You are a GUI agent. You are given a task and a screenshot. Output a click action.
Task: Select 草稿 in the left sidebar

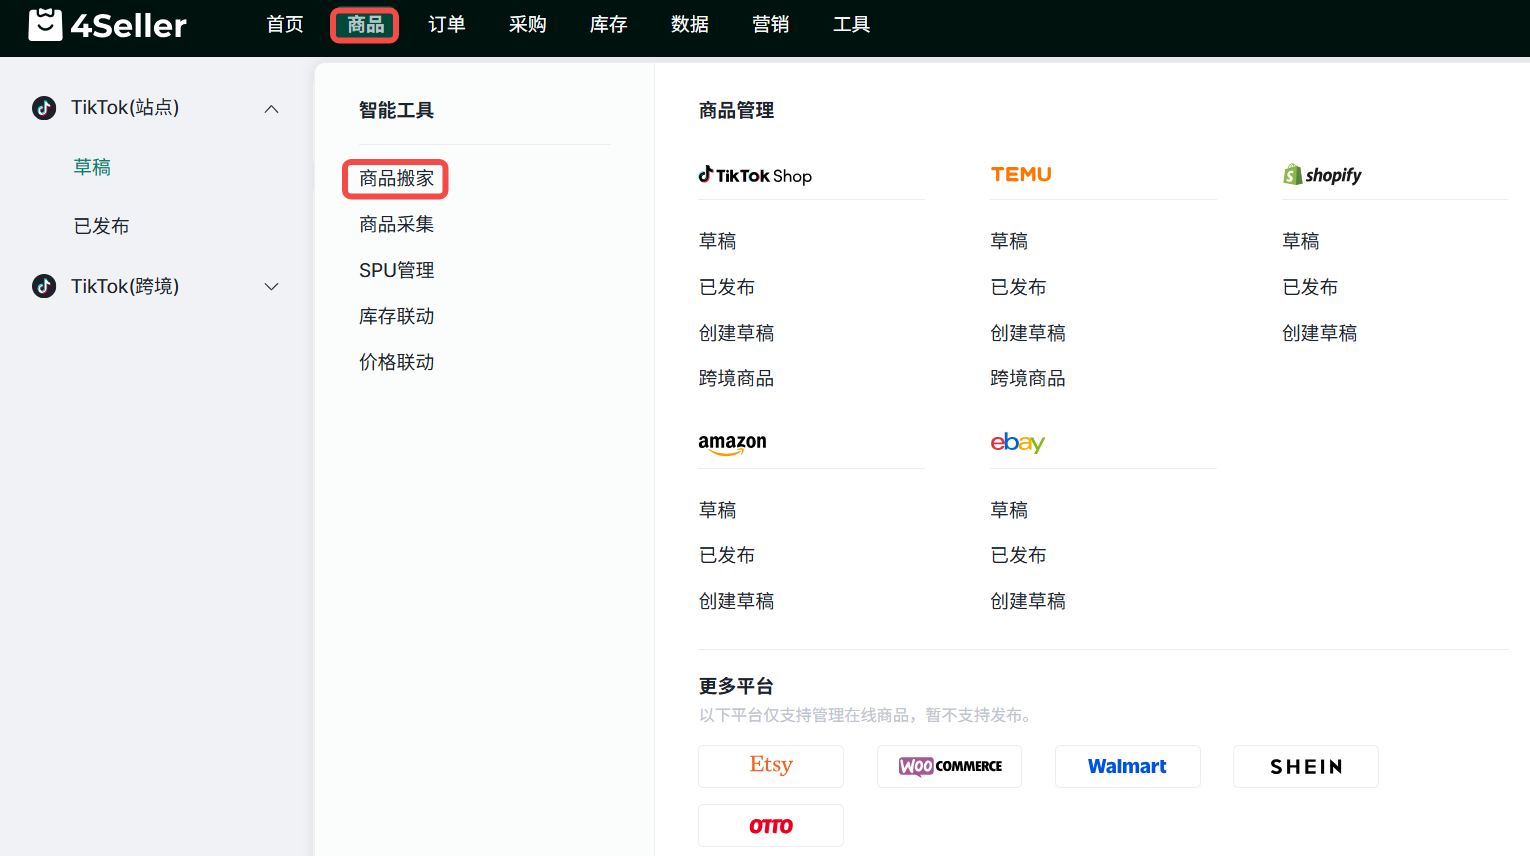tap(92, 167)
